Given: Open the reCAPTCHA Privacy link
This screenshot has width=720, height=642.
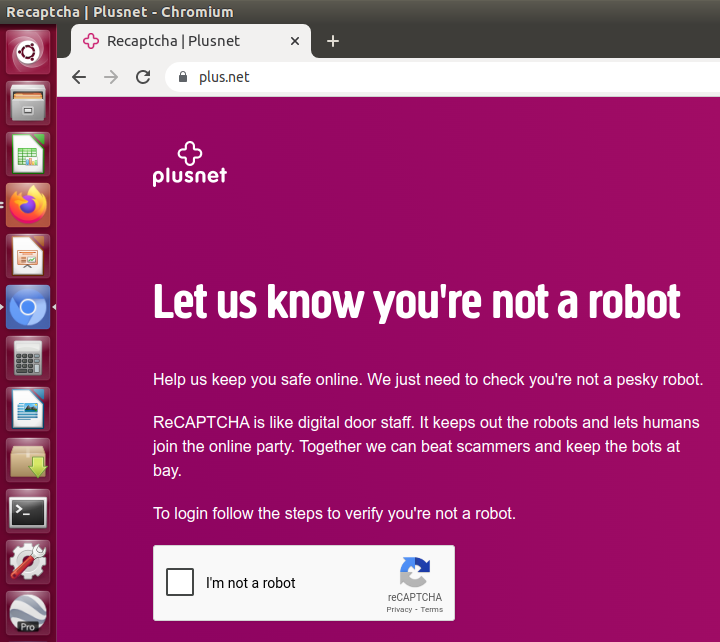Looking at the screenshot, I should pyautogui.click(x=399, y=609).
